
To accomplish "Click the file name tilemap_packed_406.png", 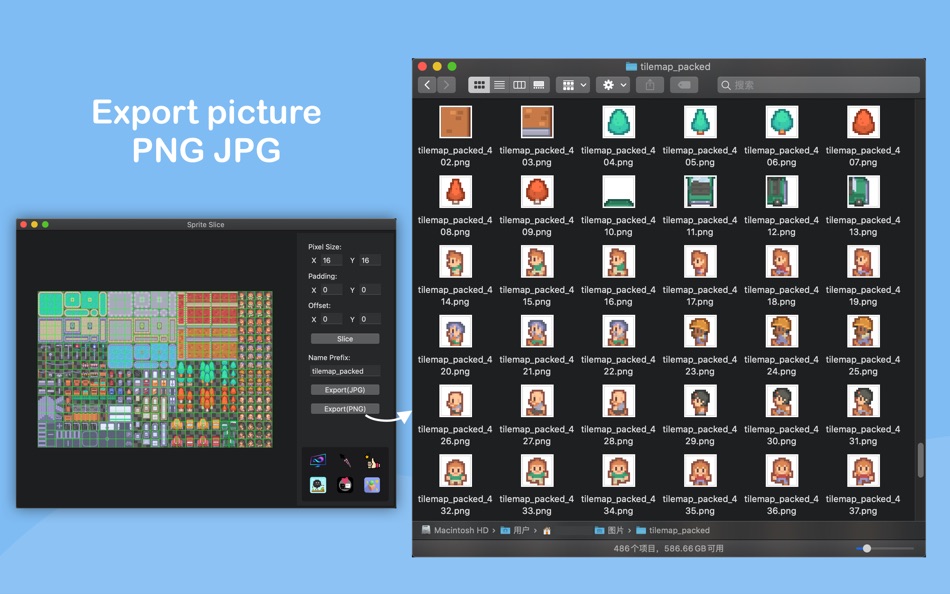I will pos(781,156).
